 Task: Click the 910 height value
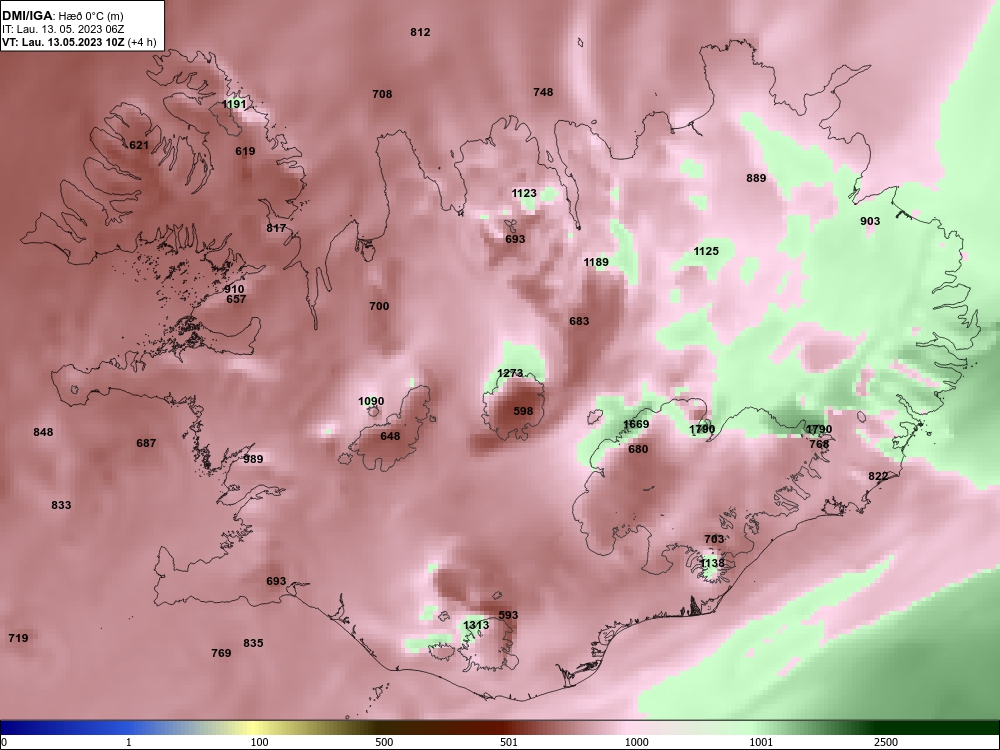[x=234, y=289]
